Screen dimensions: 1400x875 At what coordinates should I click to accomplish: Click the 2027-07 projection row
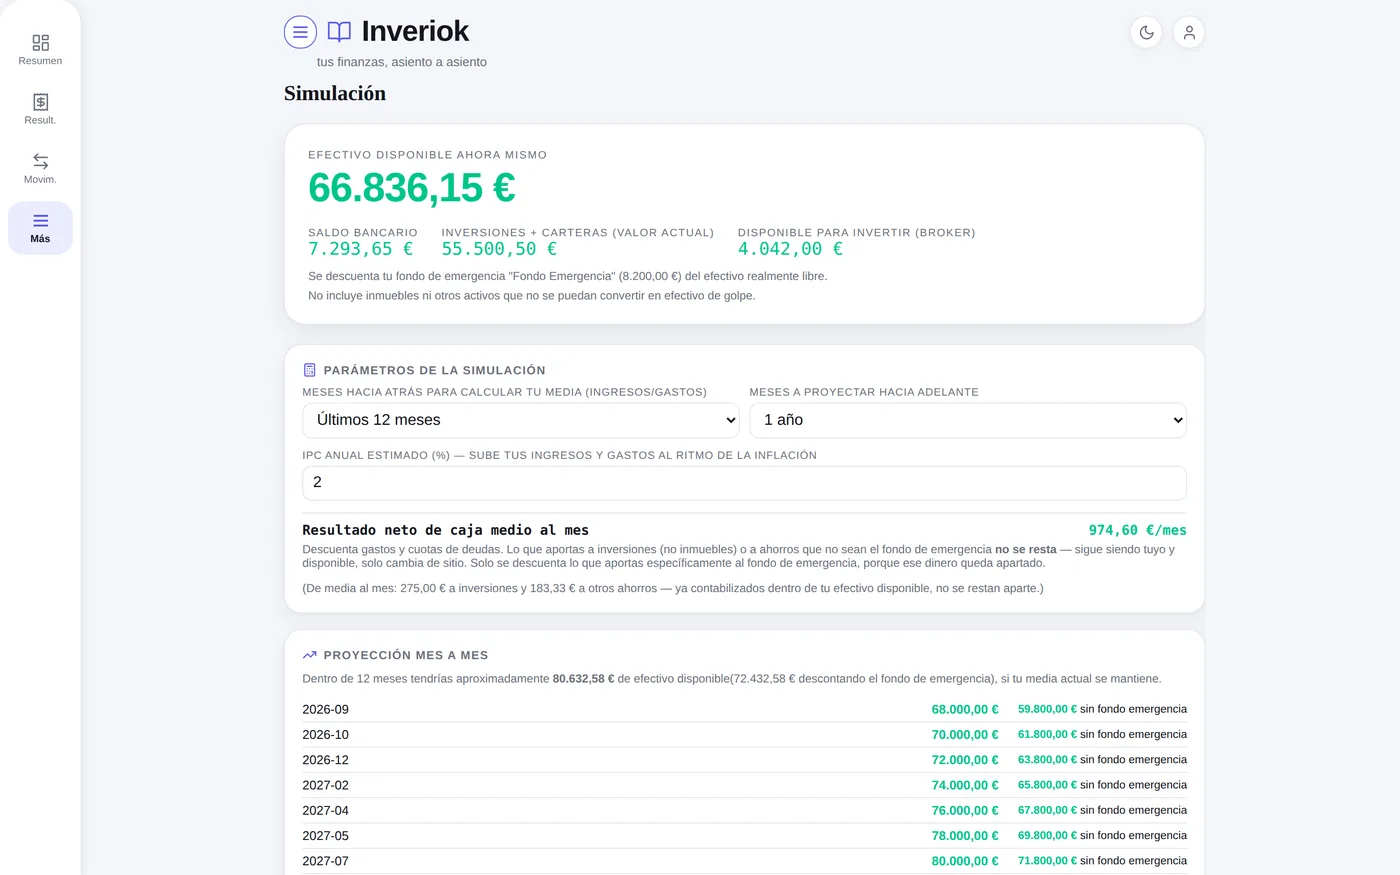click(744, 861)
